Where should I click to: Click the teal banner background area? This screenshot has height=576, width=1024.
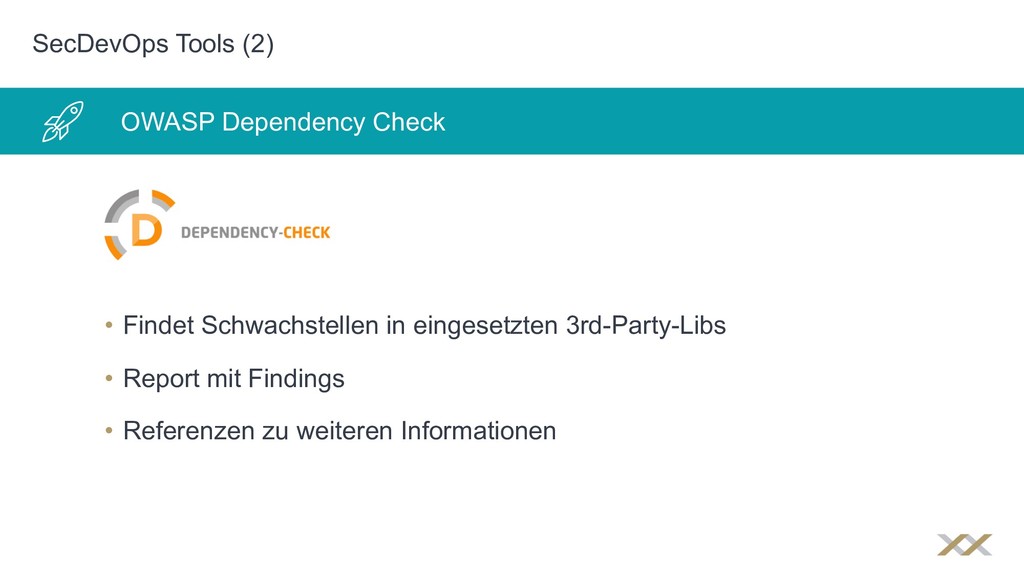(718, 121)
